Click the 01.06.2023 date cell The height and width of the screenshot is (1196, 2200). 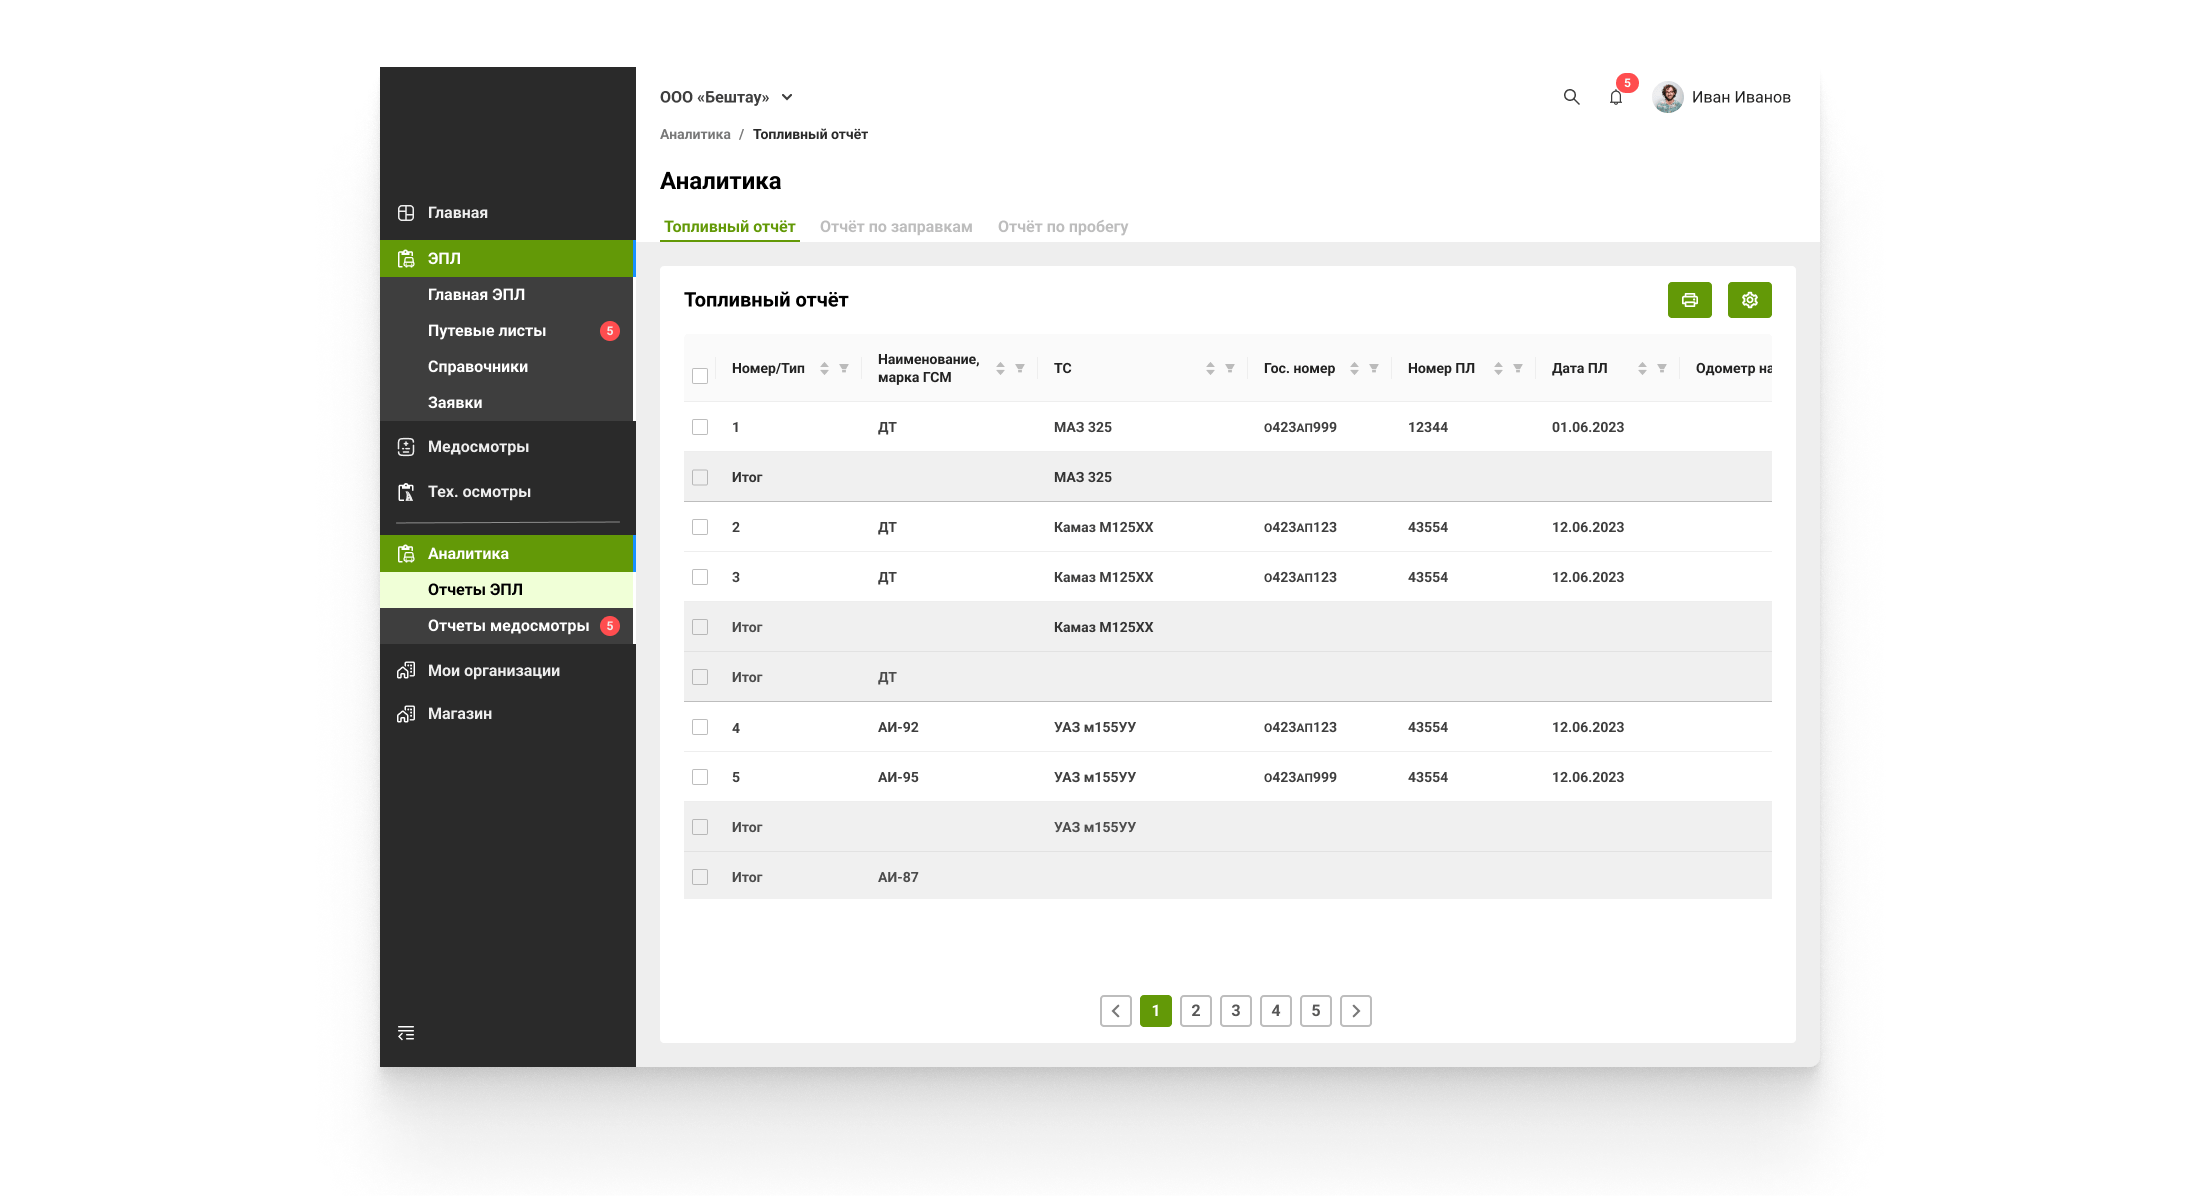pyautogui.click(x=1588, y=427)
